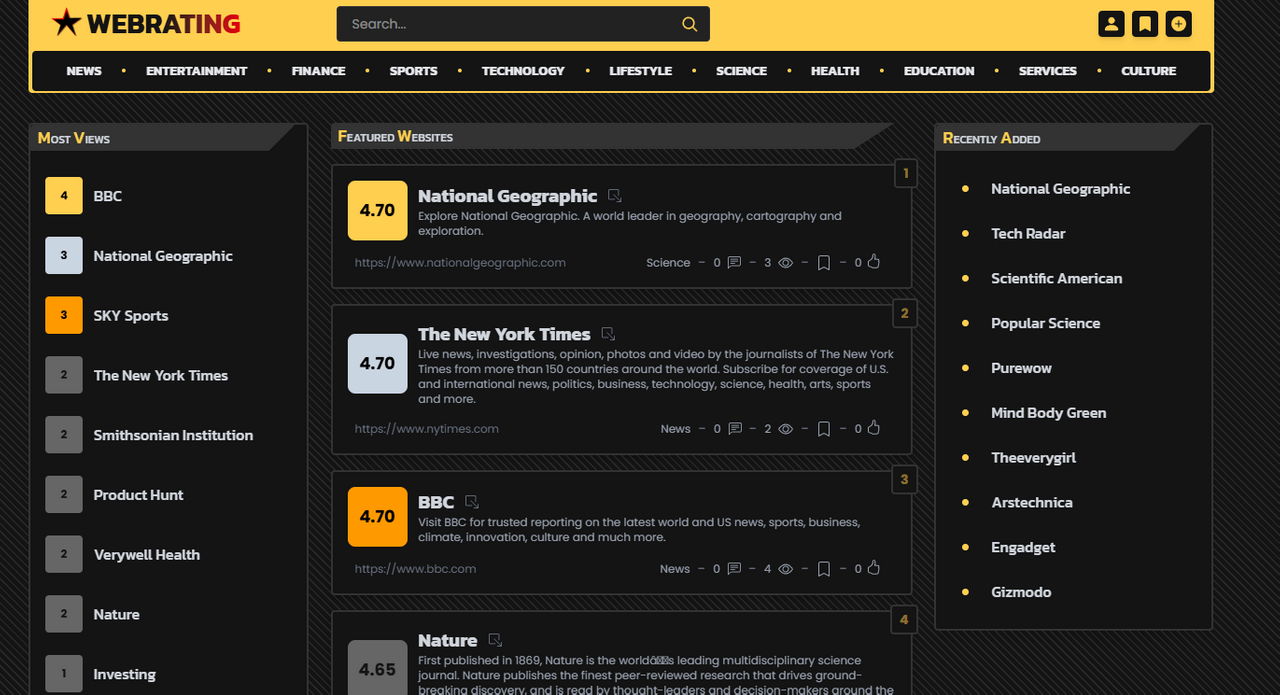Click views eye icon on BBC card

786,569
